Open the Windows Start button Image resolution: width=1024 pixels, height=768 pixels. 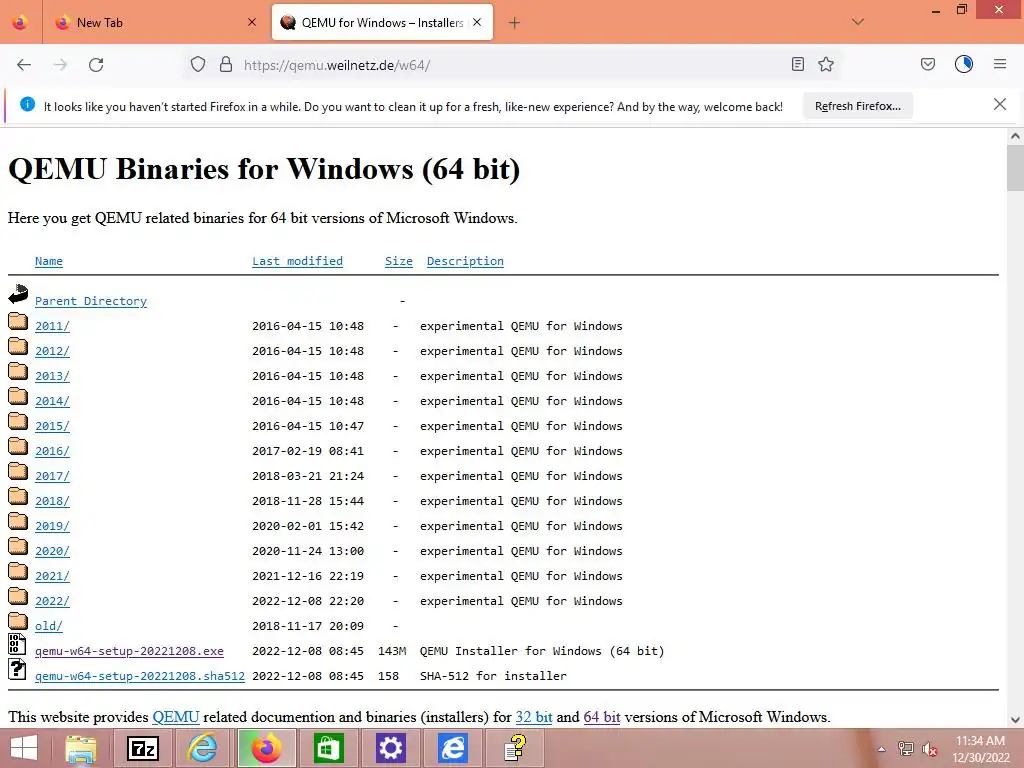click(x=24, y=748)
